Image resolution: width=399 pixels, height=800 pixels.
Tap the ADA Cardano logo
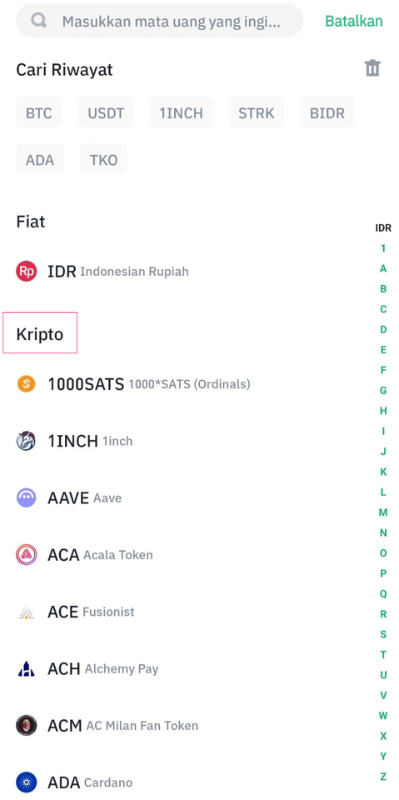[26, 782]
